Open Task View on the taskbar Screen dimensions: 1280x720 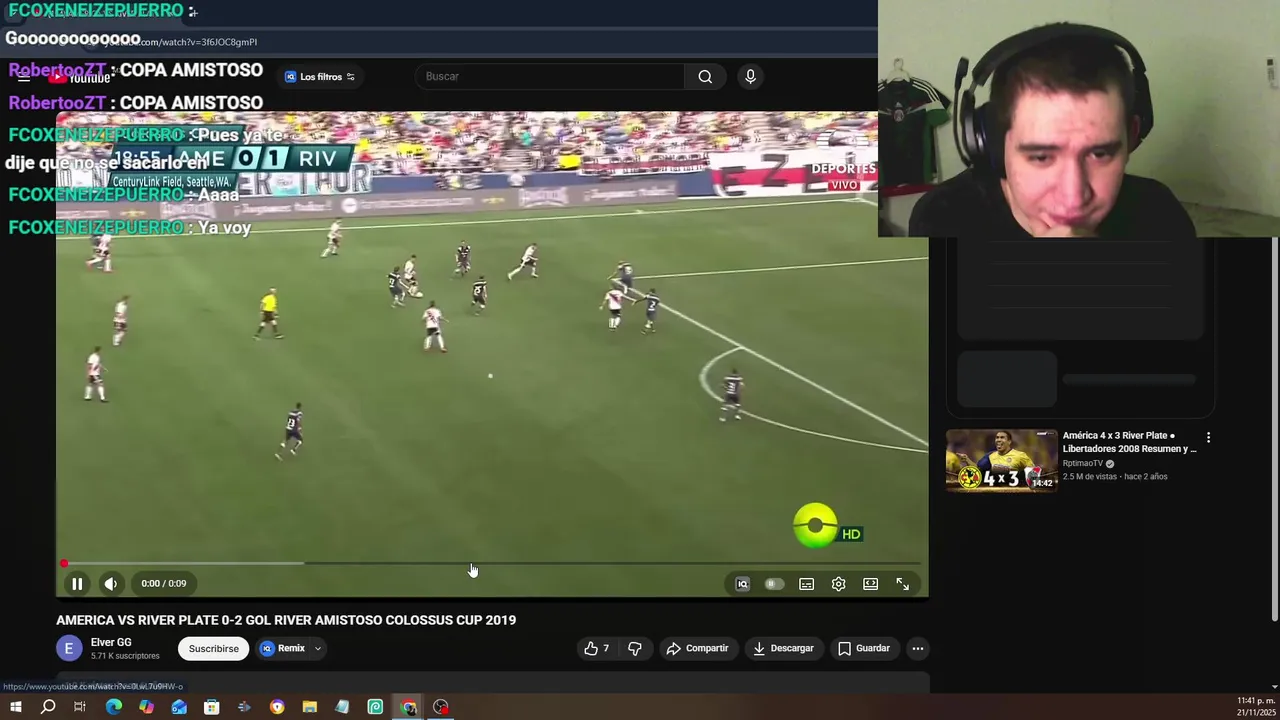coord(80,707)
